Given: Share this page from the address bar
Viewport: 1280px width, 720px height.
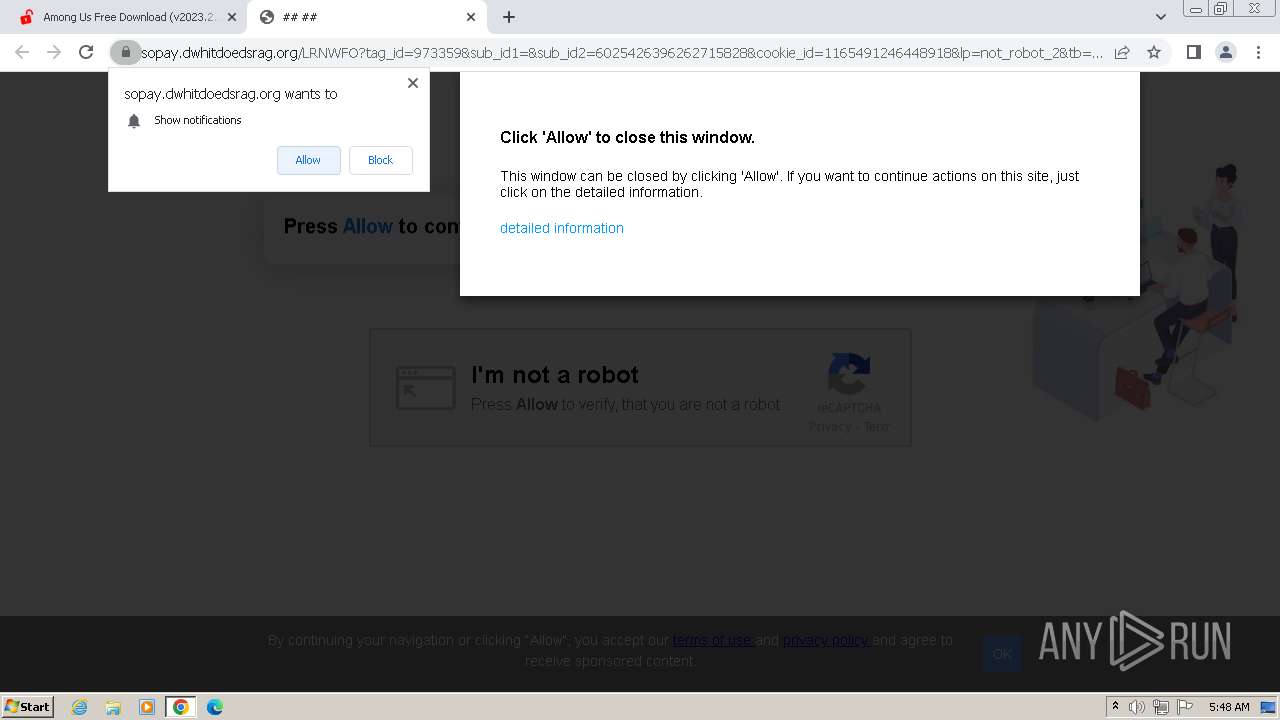Looking at the screenshot, I should [1122, 52].
